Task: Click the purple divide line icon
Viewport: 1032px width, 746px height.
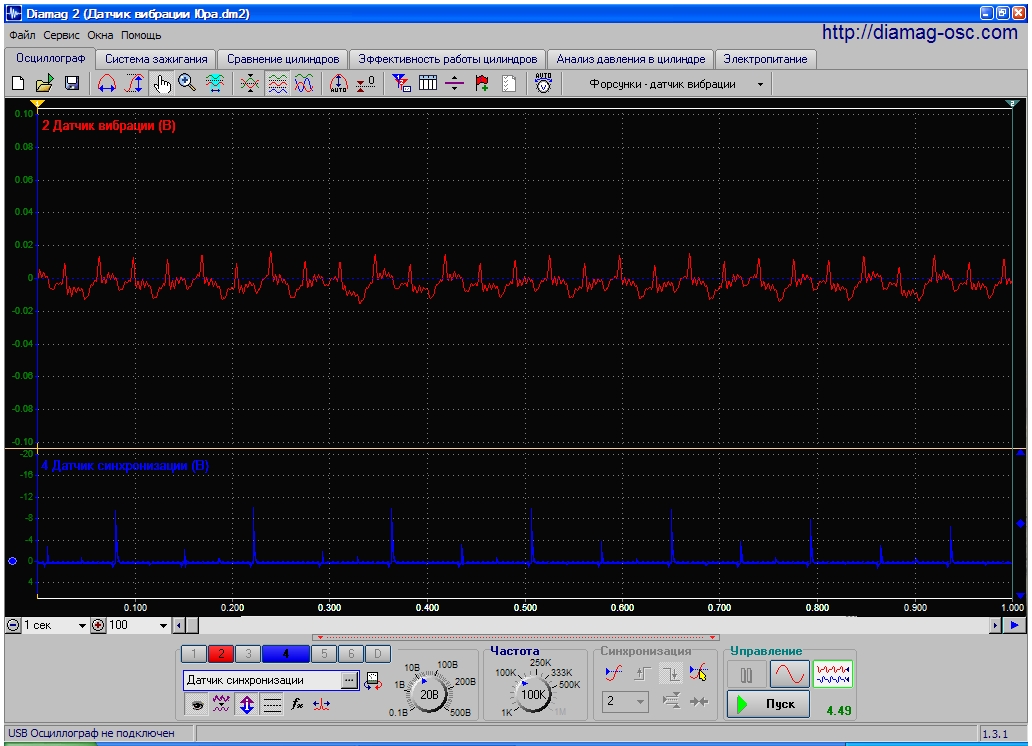Action: point(455,84)
